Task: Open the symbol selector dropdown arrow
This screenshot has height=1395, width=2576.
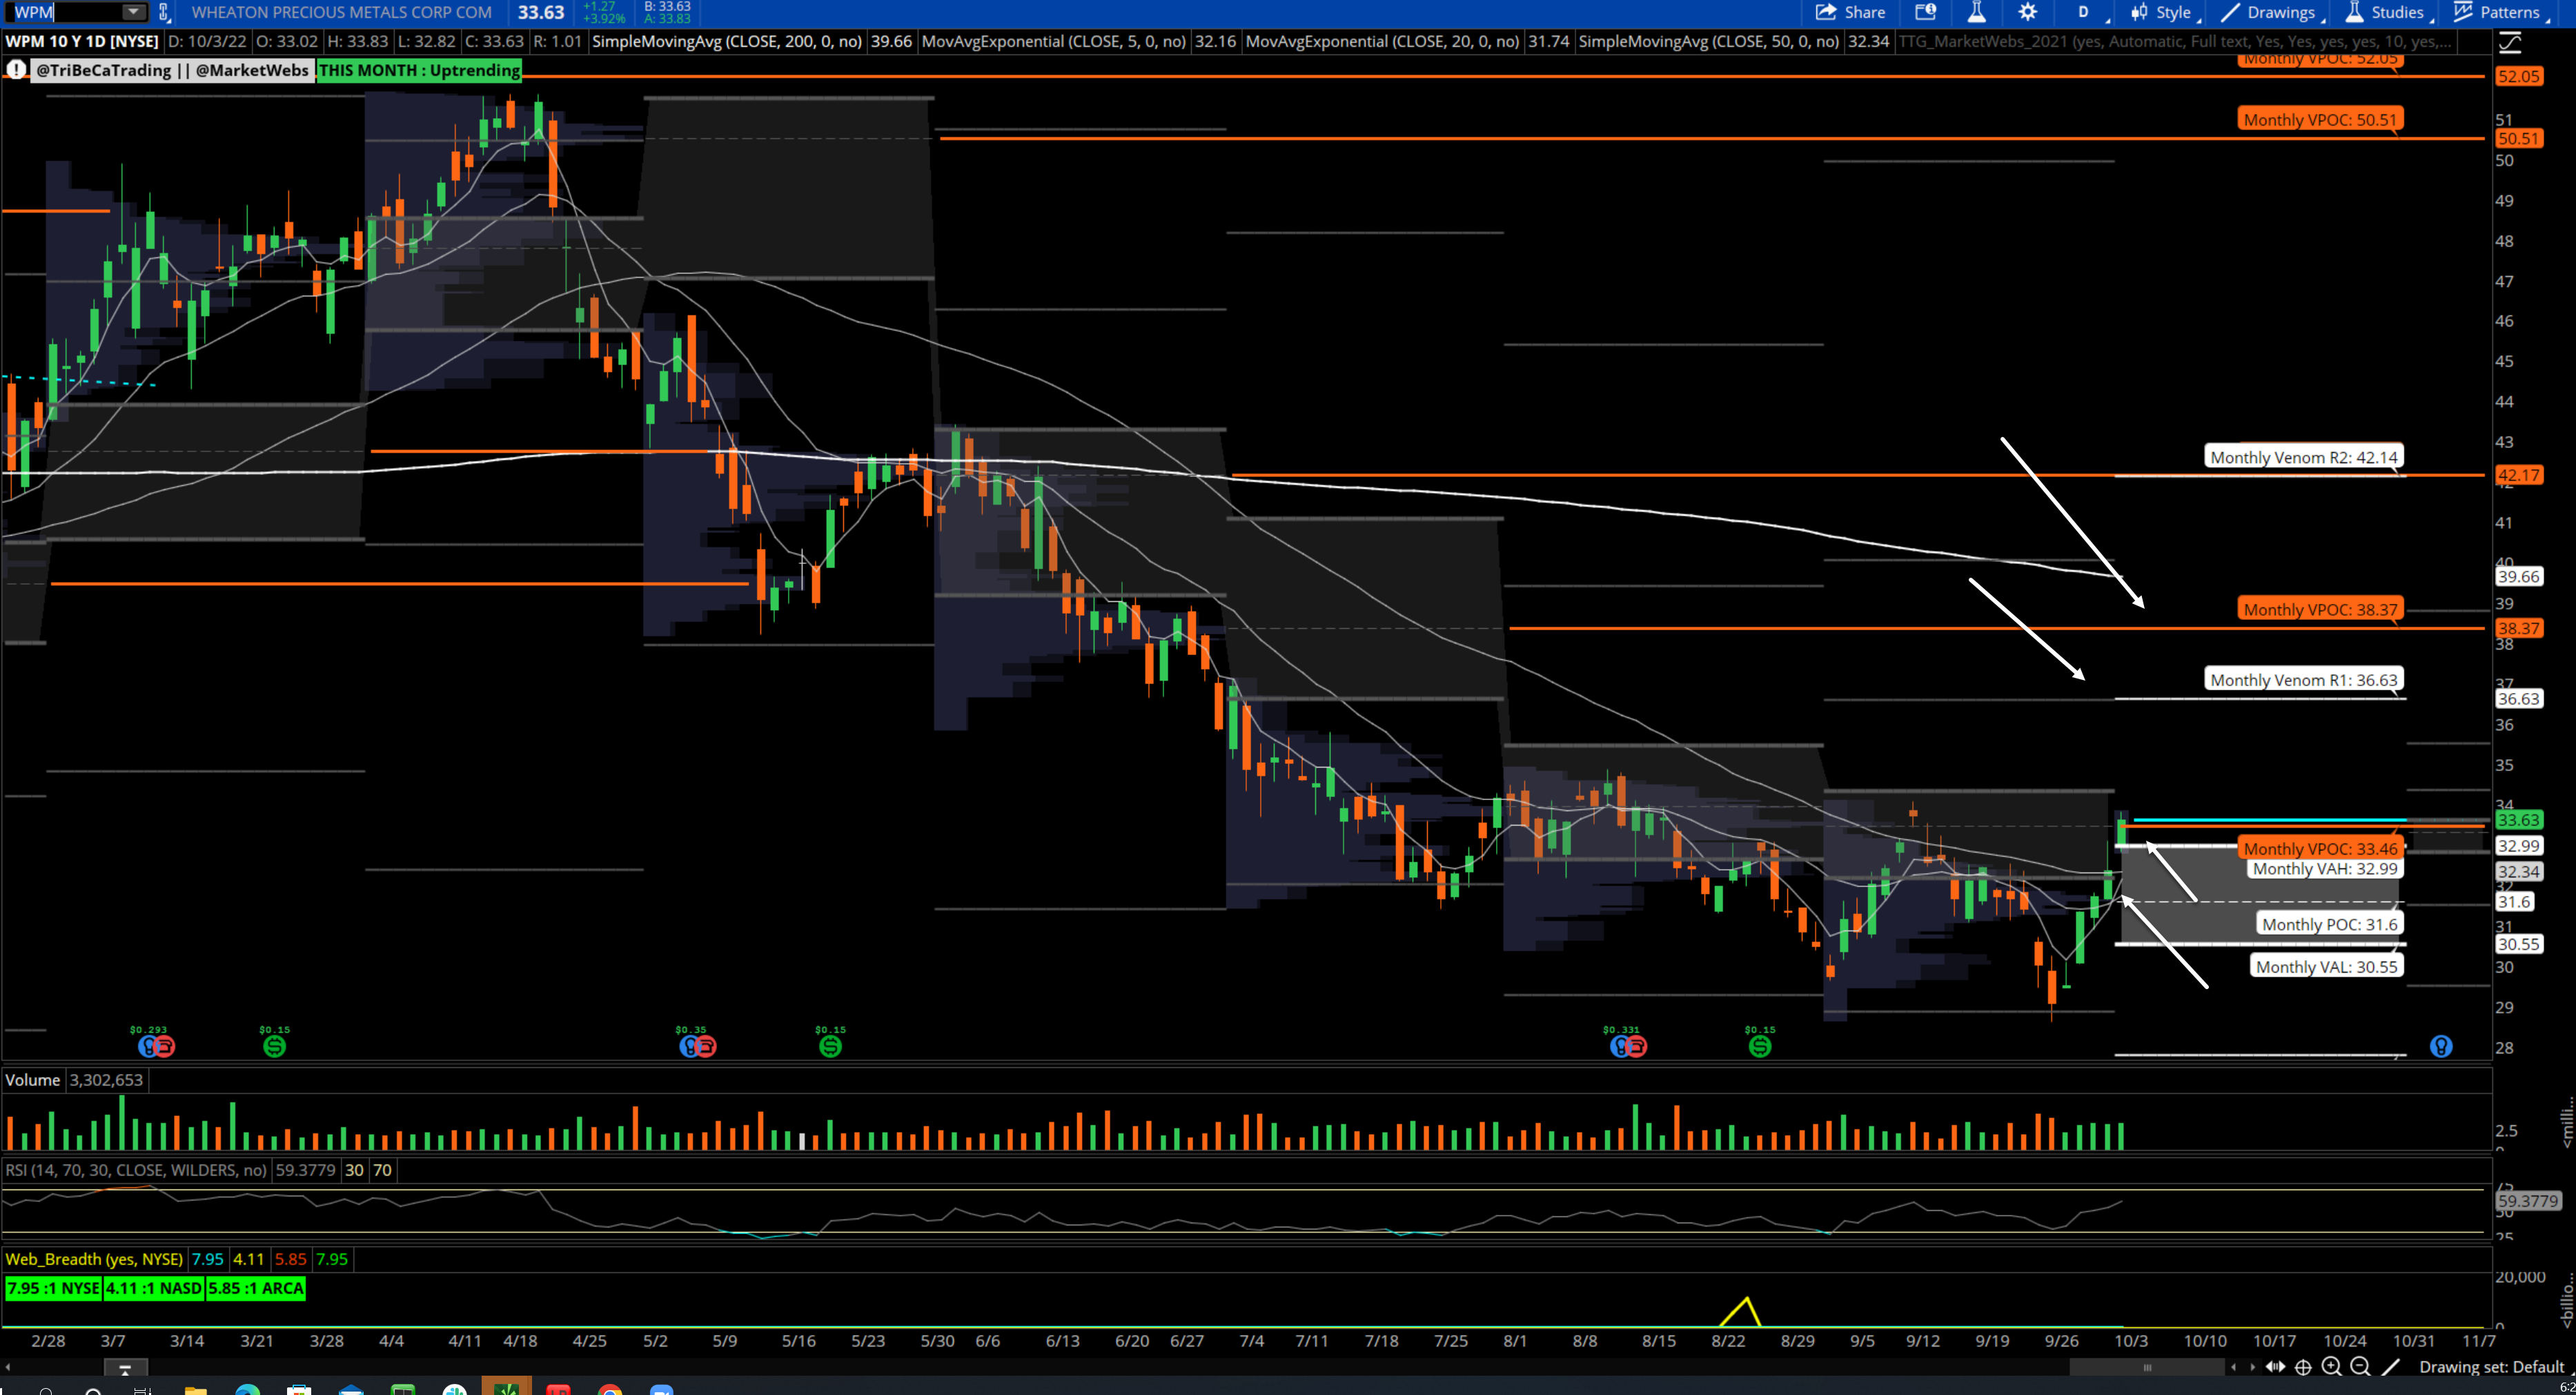Action: point(133,12)
